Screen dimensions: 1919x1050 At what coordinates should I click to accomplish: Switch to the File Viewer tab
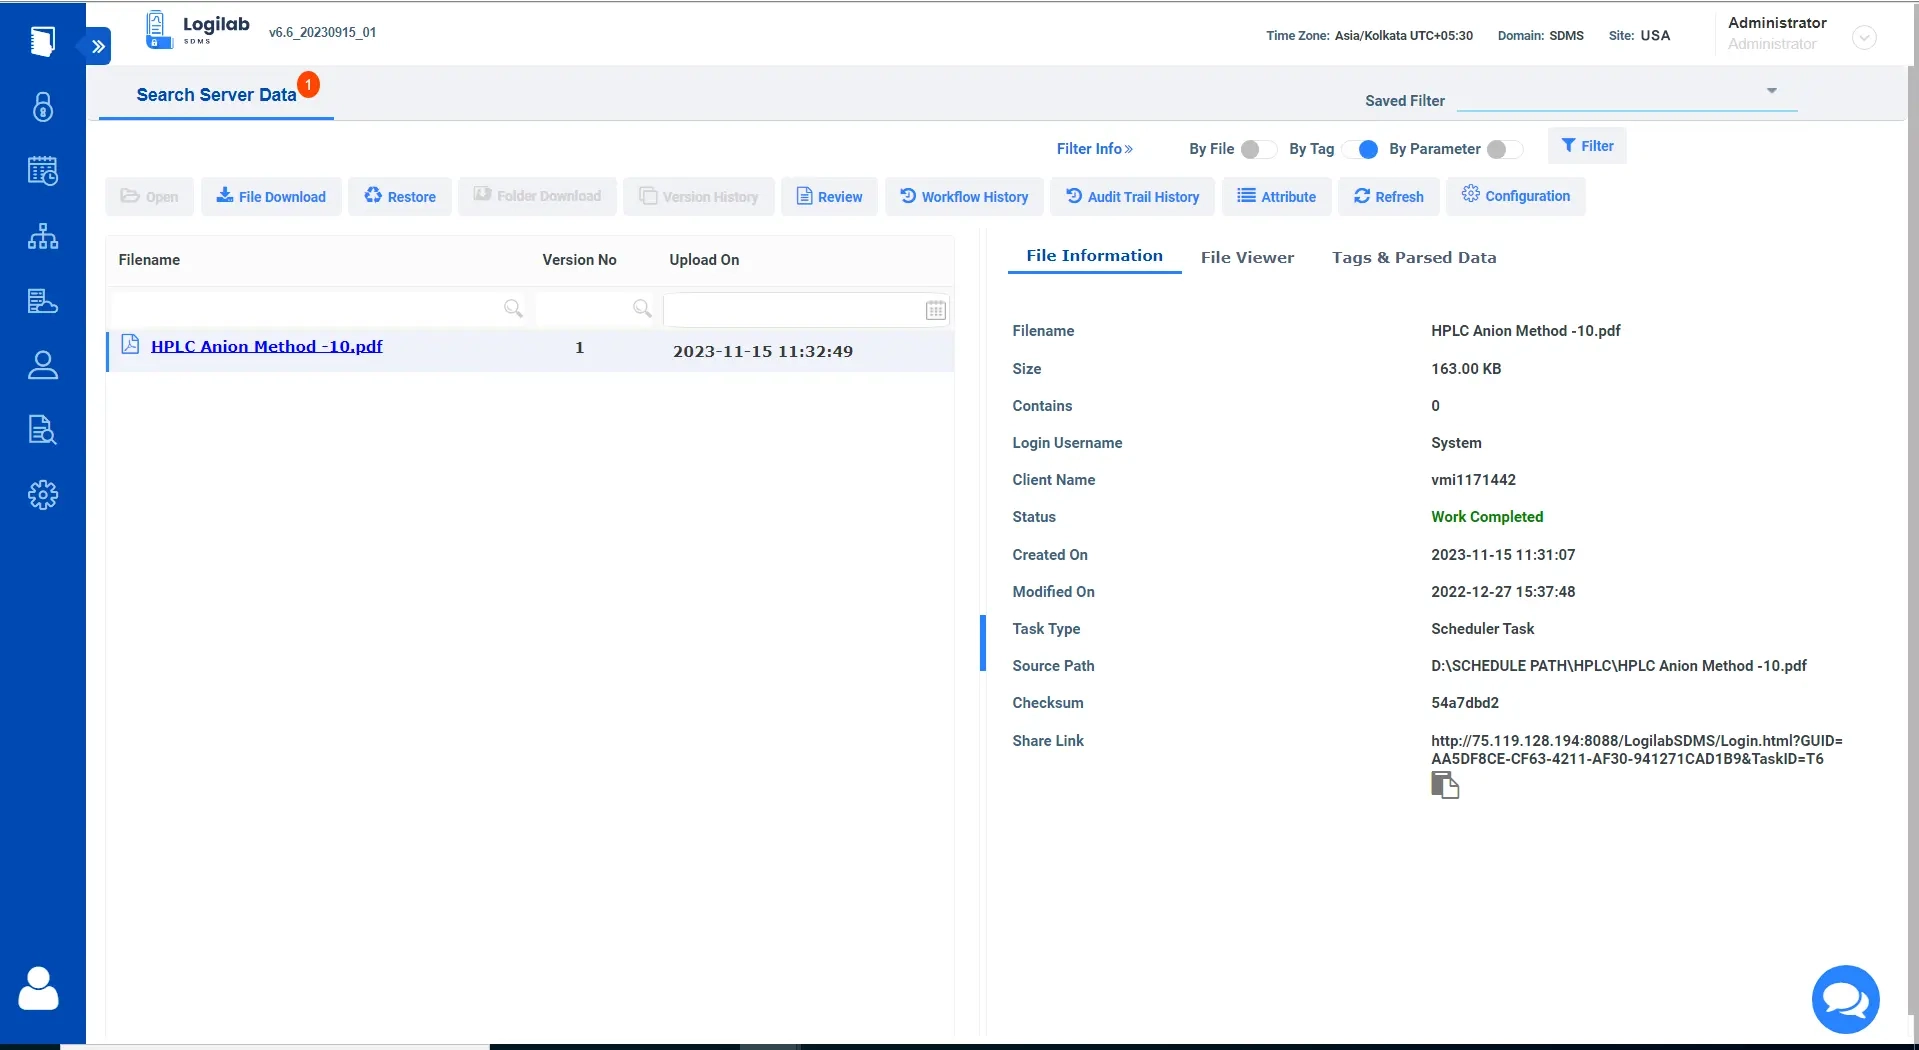click(x=1247, y=258)
